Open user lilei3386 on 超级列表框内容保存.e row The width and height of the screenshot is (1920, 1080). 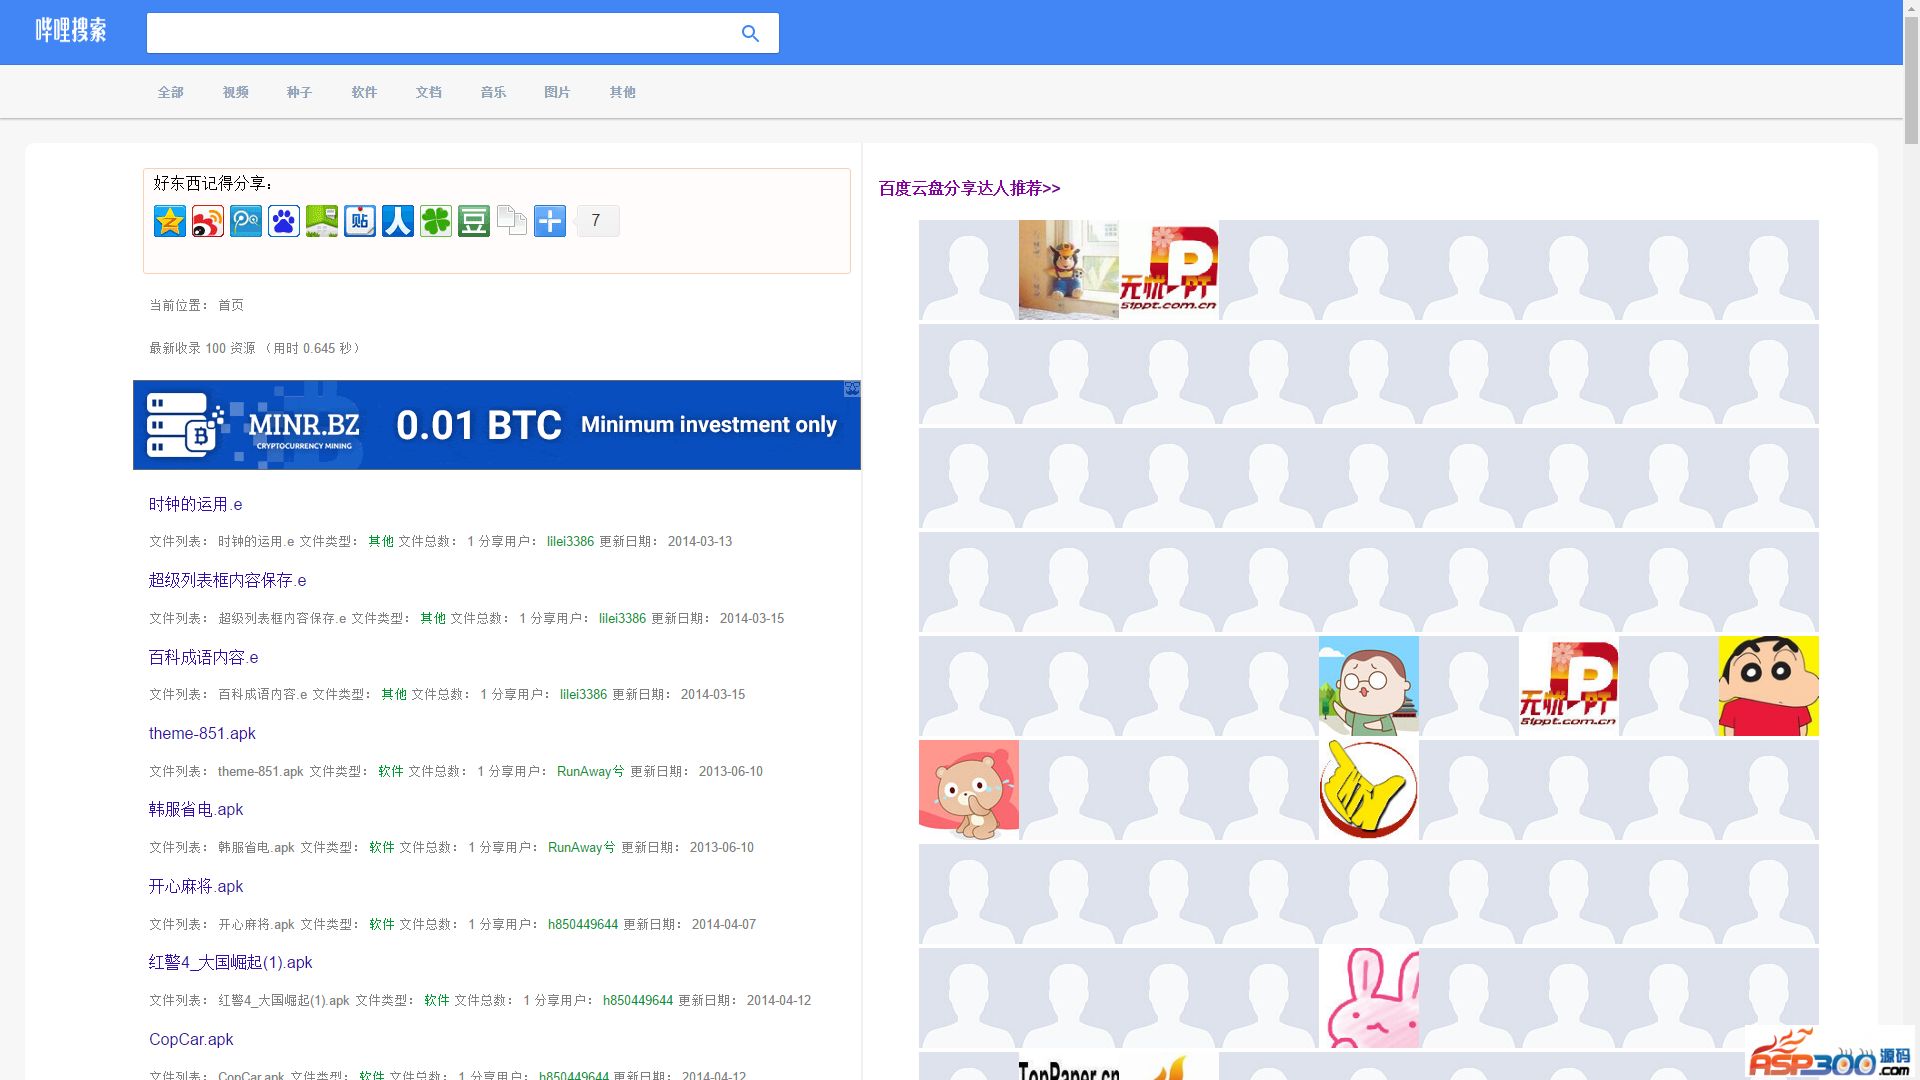(622, 618)
